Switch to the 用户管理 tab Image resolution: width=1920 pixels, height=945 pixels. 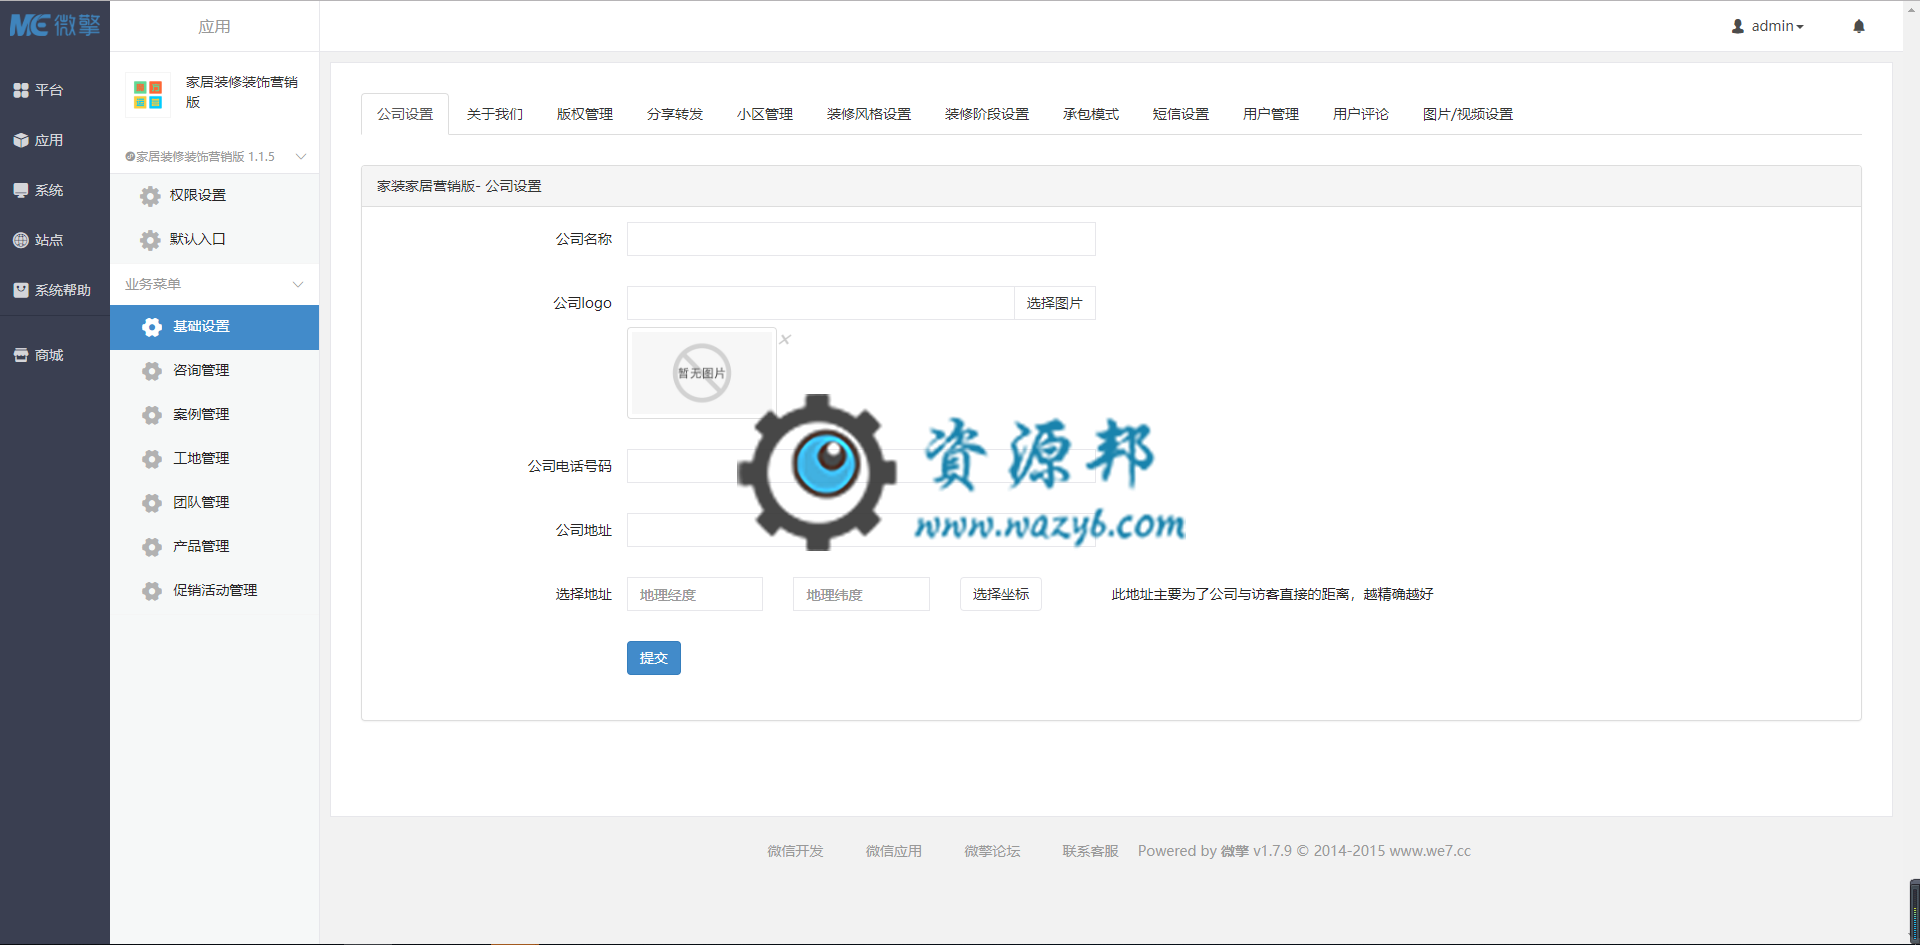1271,114
